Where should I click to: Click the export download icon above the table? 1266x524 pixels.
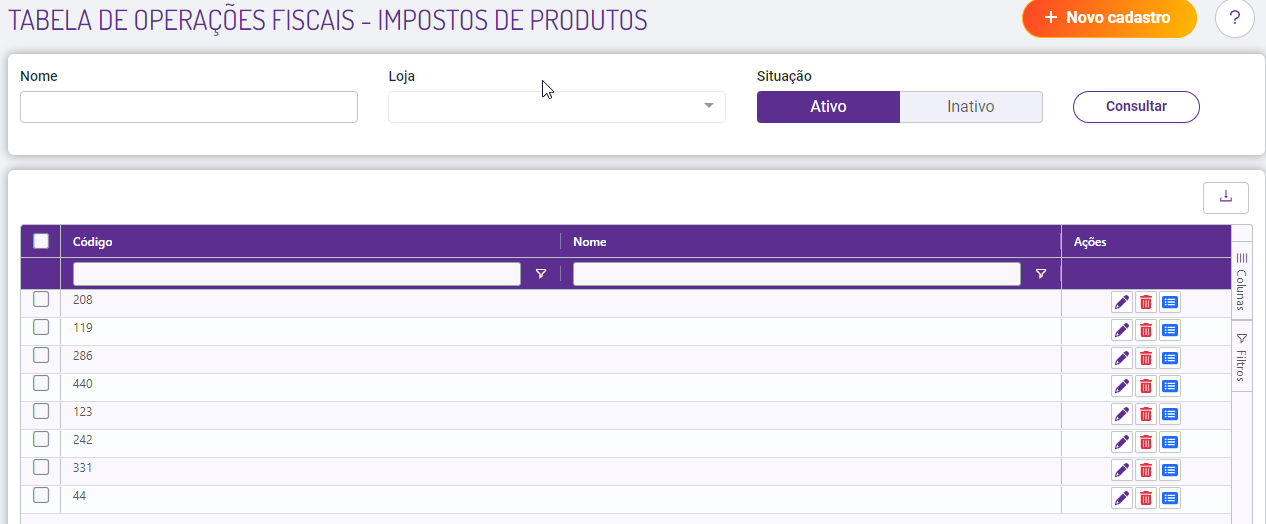click(x=1225, y=198)
